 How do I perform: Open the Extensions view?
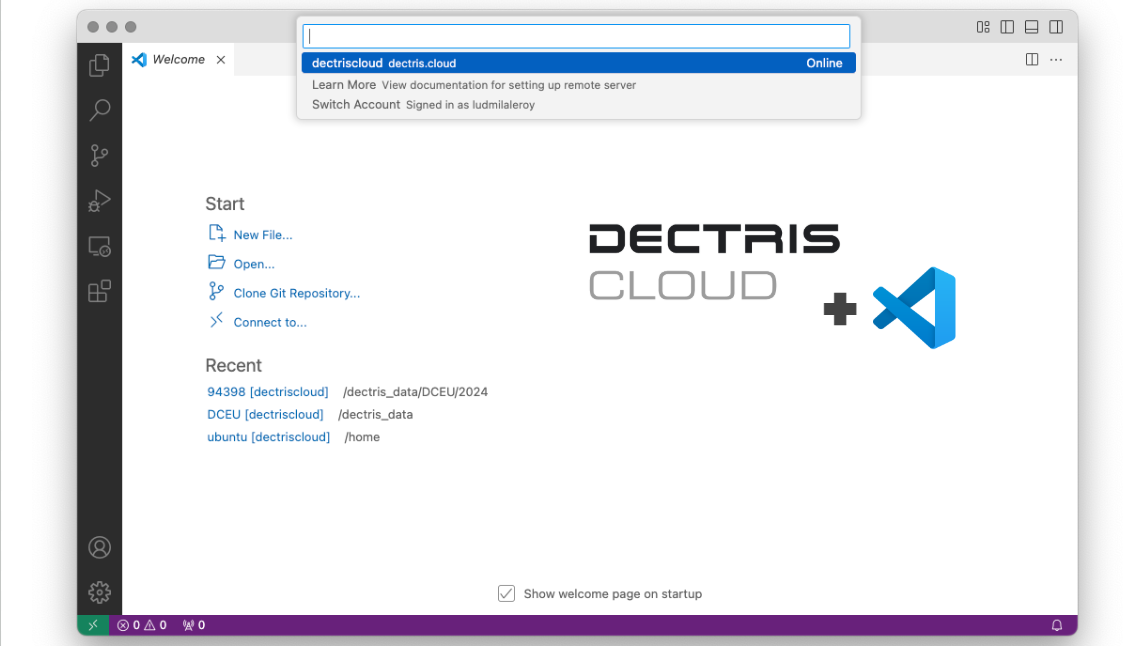tap(99, 292)
